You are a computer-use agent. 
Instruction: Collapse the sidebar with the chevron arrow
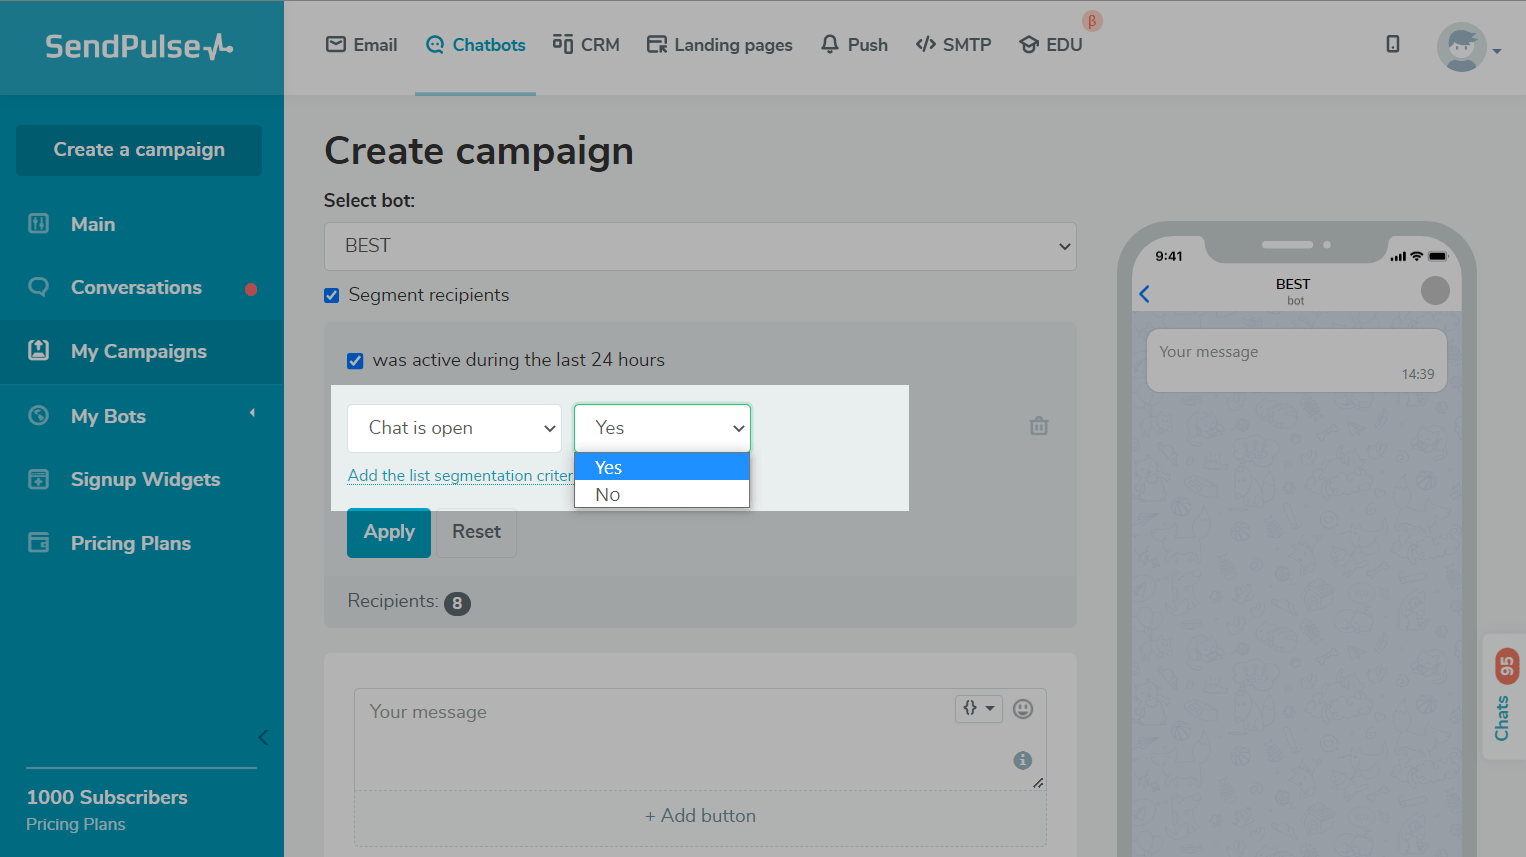[x=263, y=738]
